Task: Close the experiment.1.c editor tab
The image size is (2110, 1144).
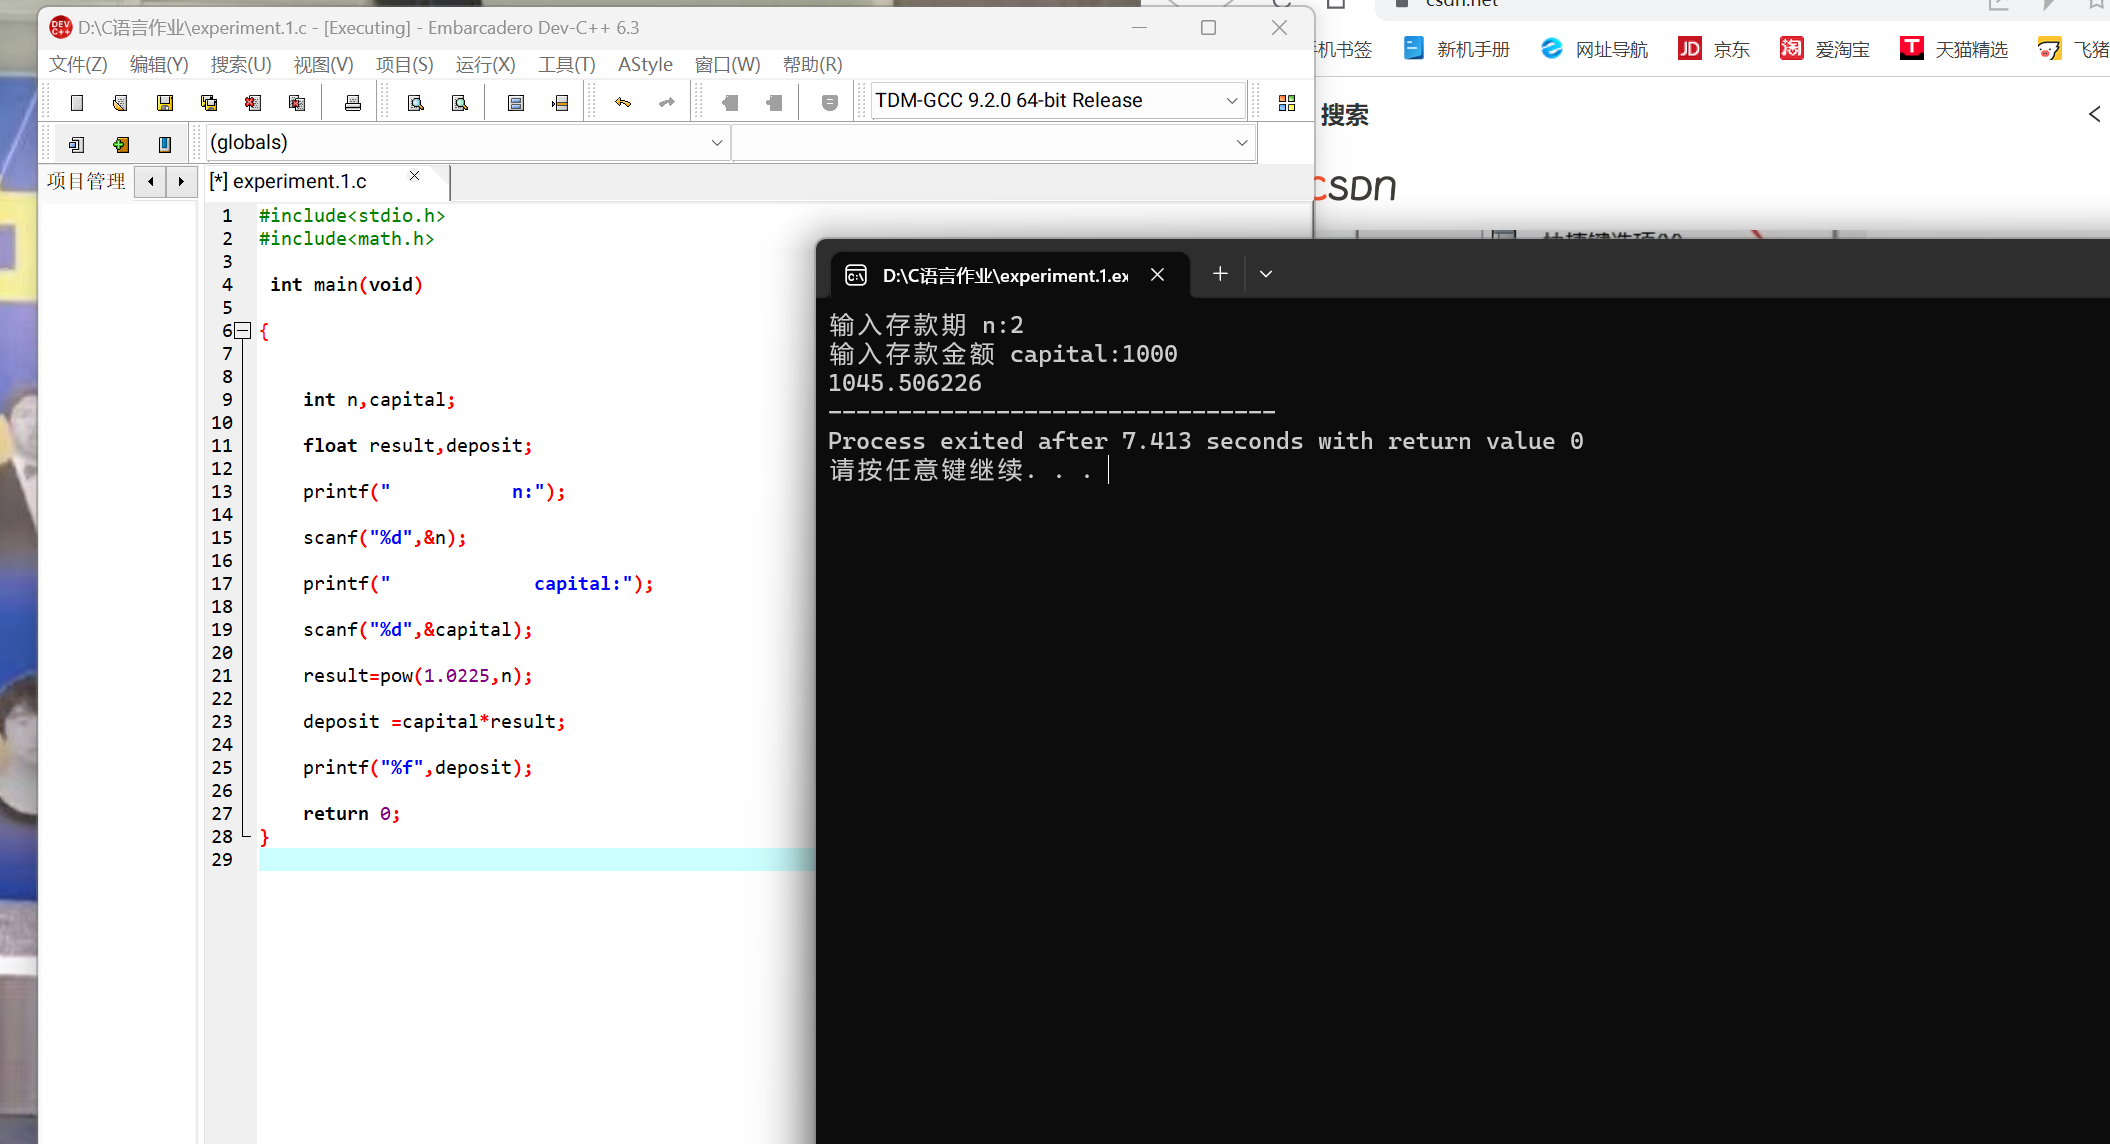Action: coord(415,176)
